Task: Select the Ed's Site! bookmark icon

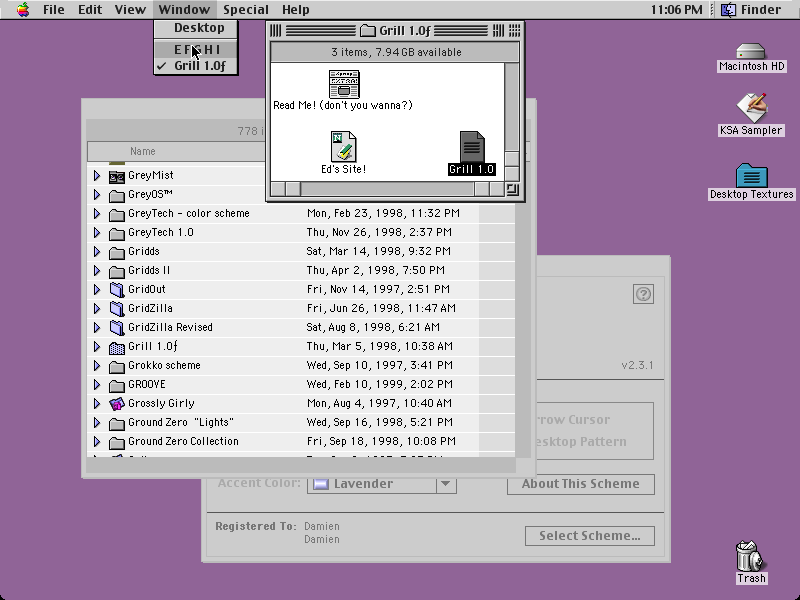Action: (343, 147)
